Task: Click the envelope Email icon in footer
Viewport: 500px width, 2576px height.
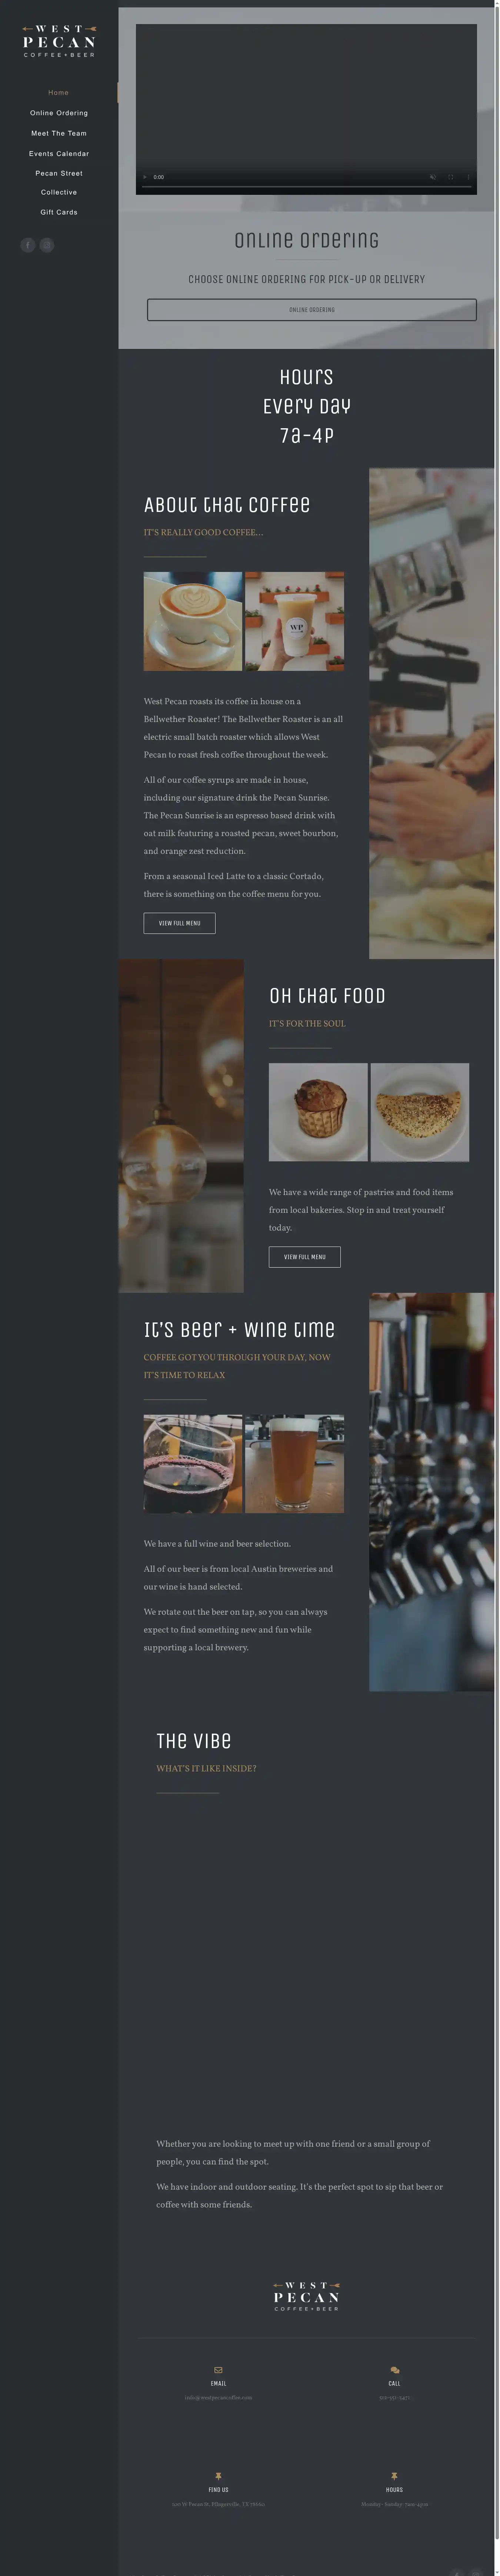Action: (x=218, y=2370)
